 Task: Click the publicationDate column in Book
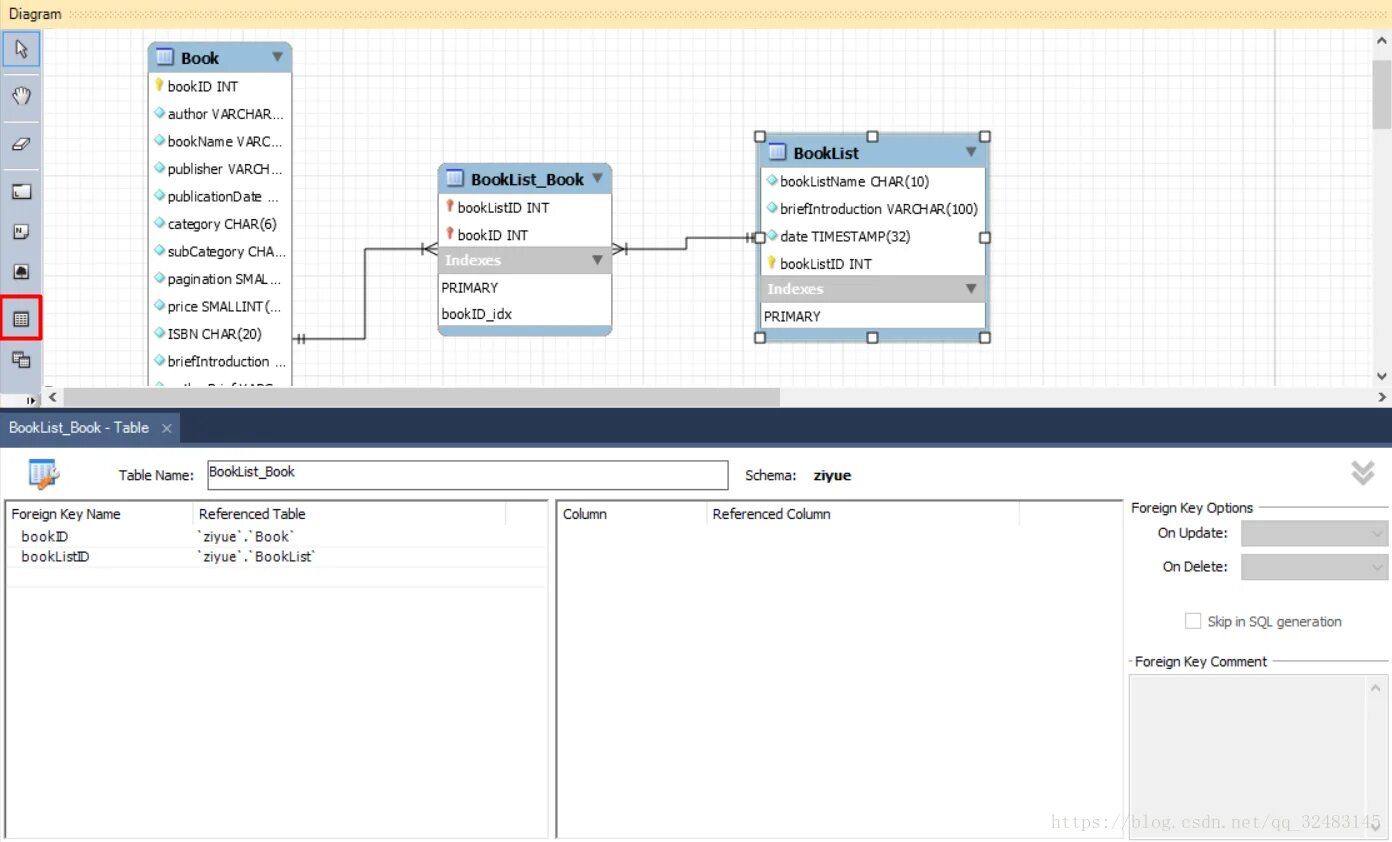coord(220,197)
